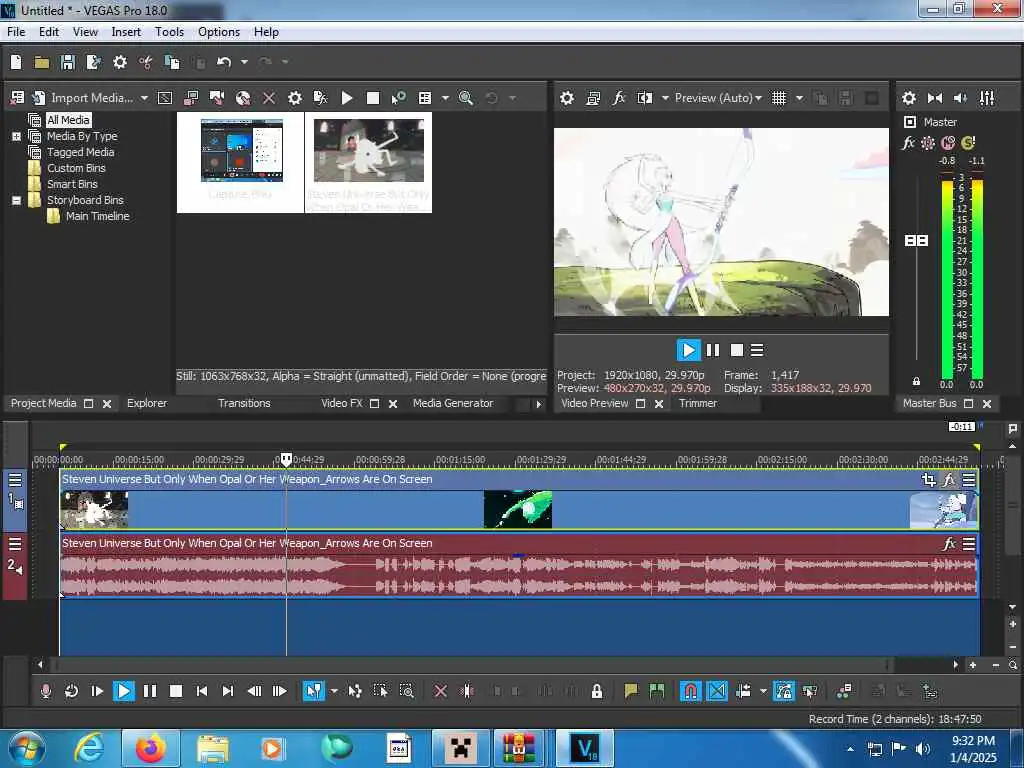The height and width of the screenshot is (768, 1024).
Task: Open Master FX icon under Master label
Action: click(908, 142)
